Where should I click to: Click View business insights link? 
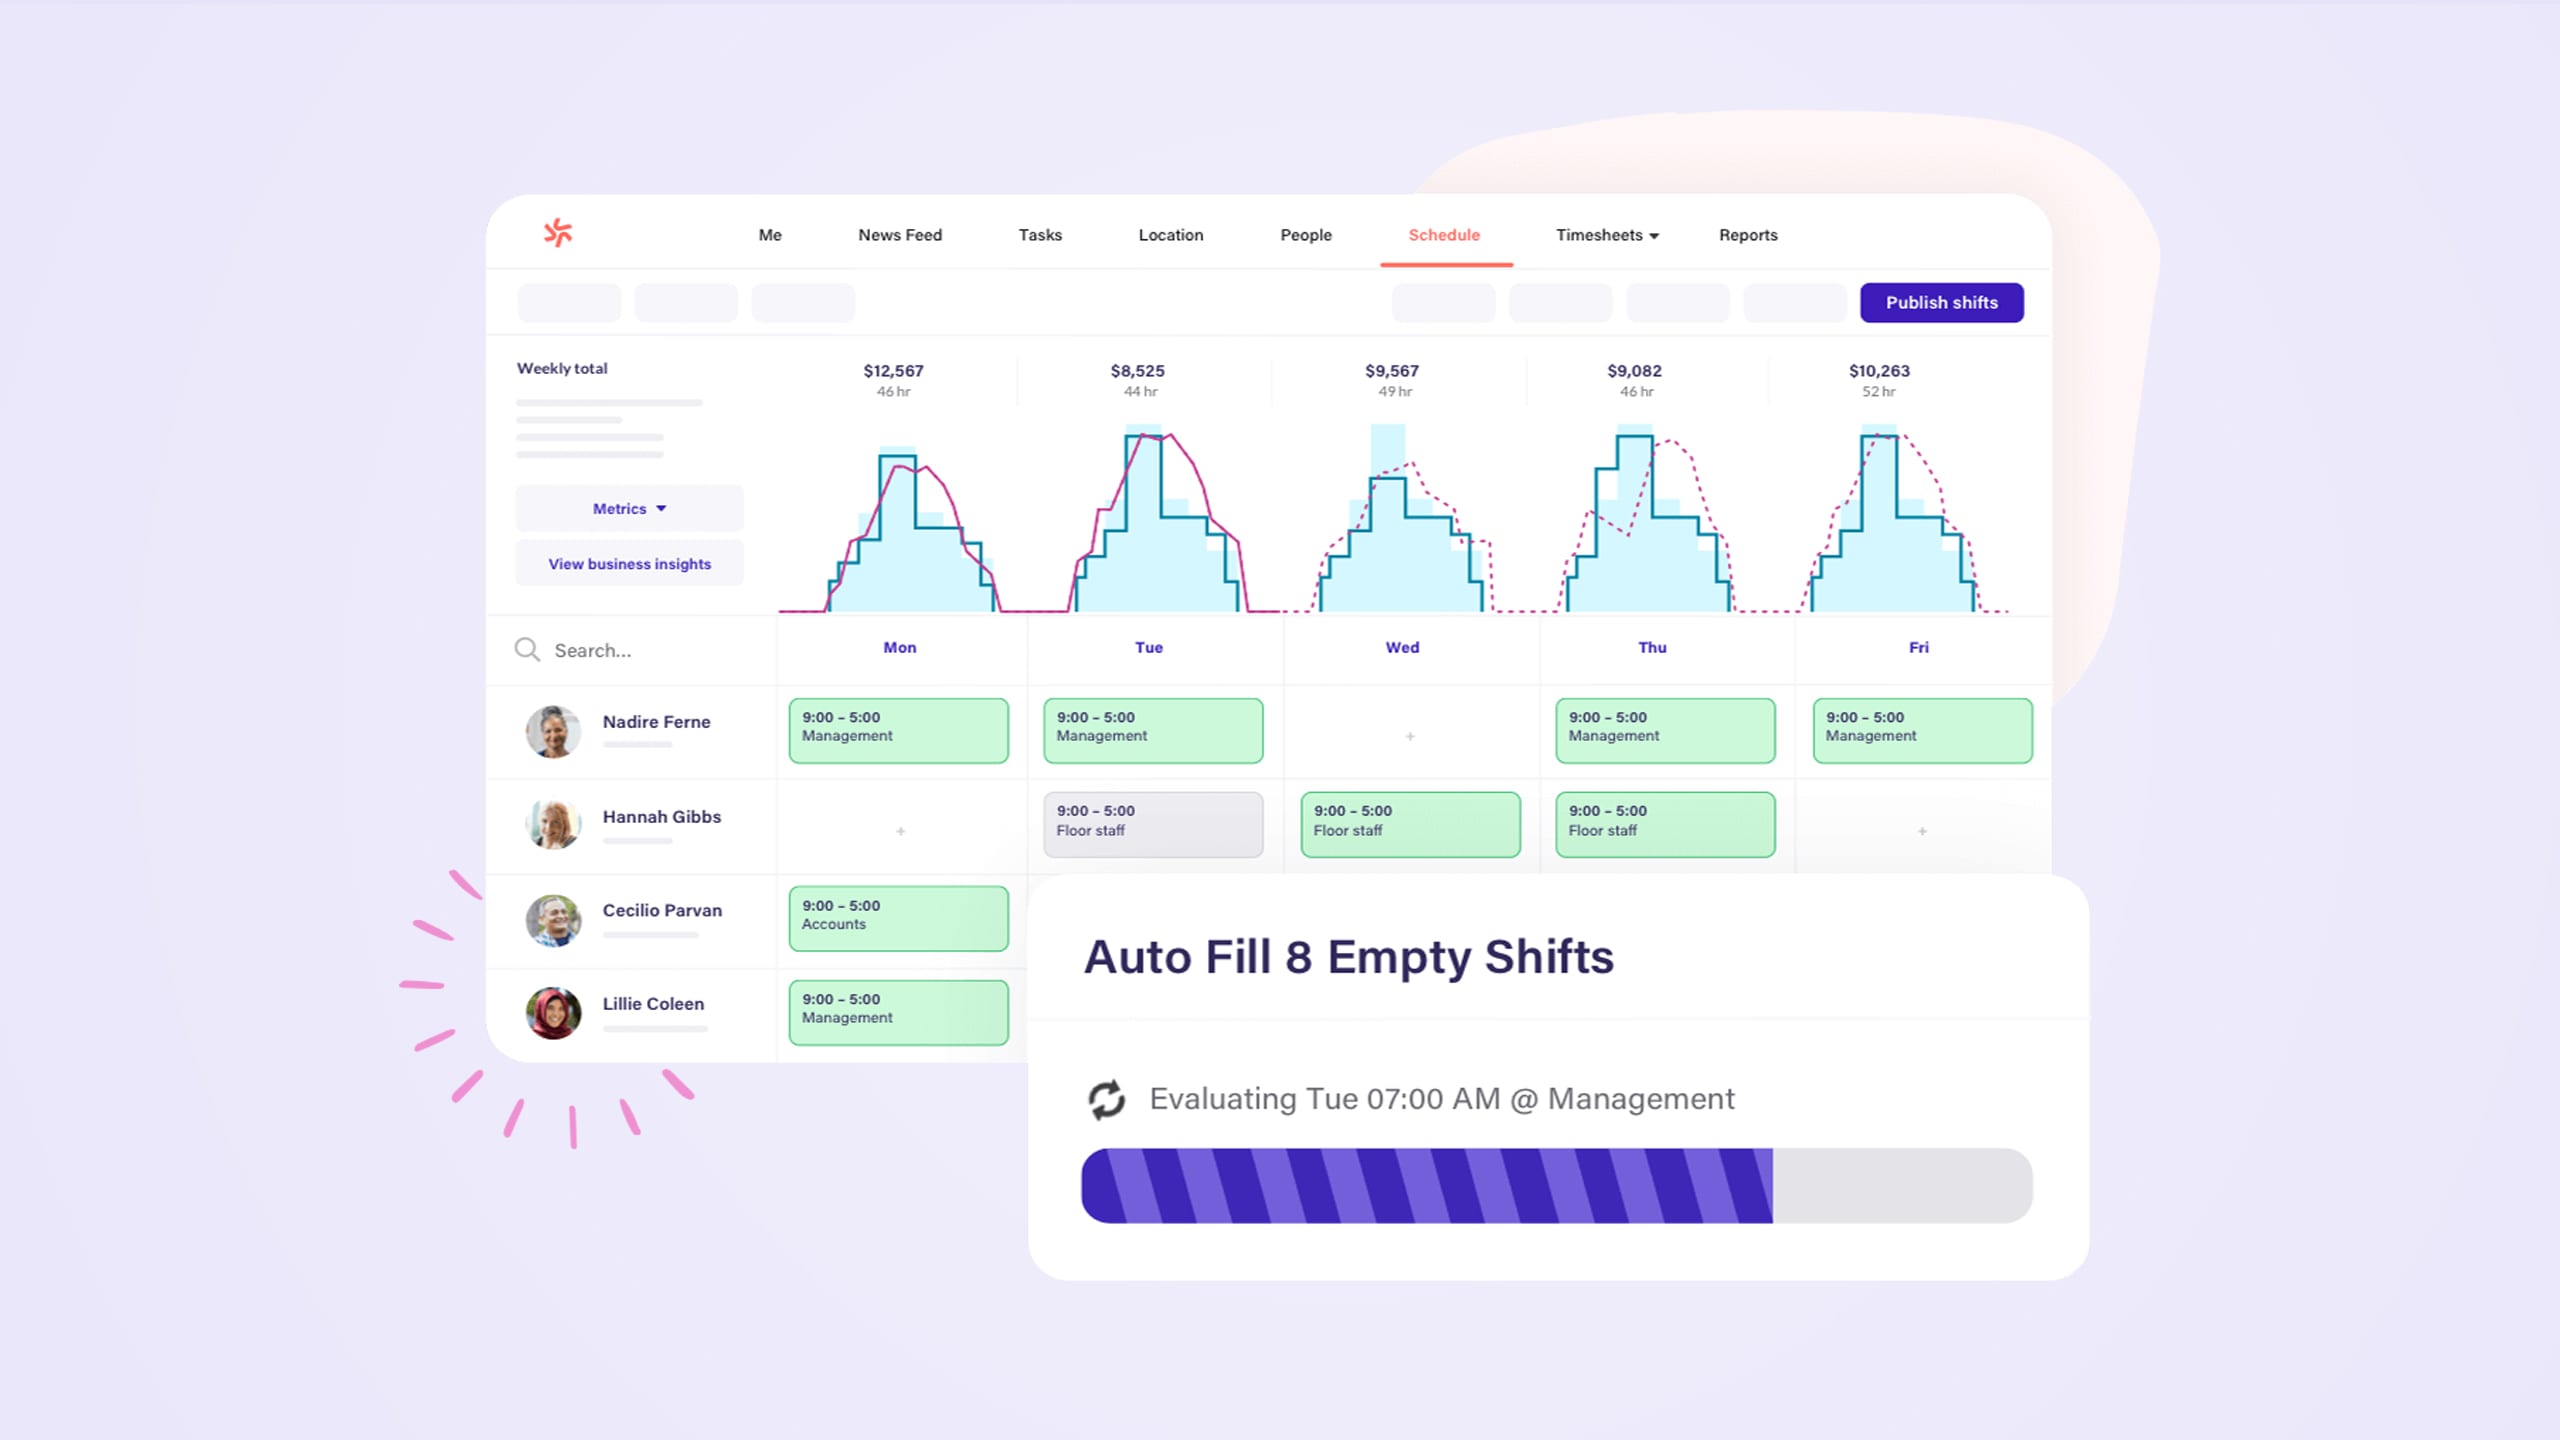coord(628,563)
